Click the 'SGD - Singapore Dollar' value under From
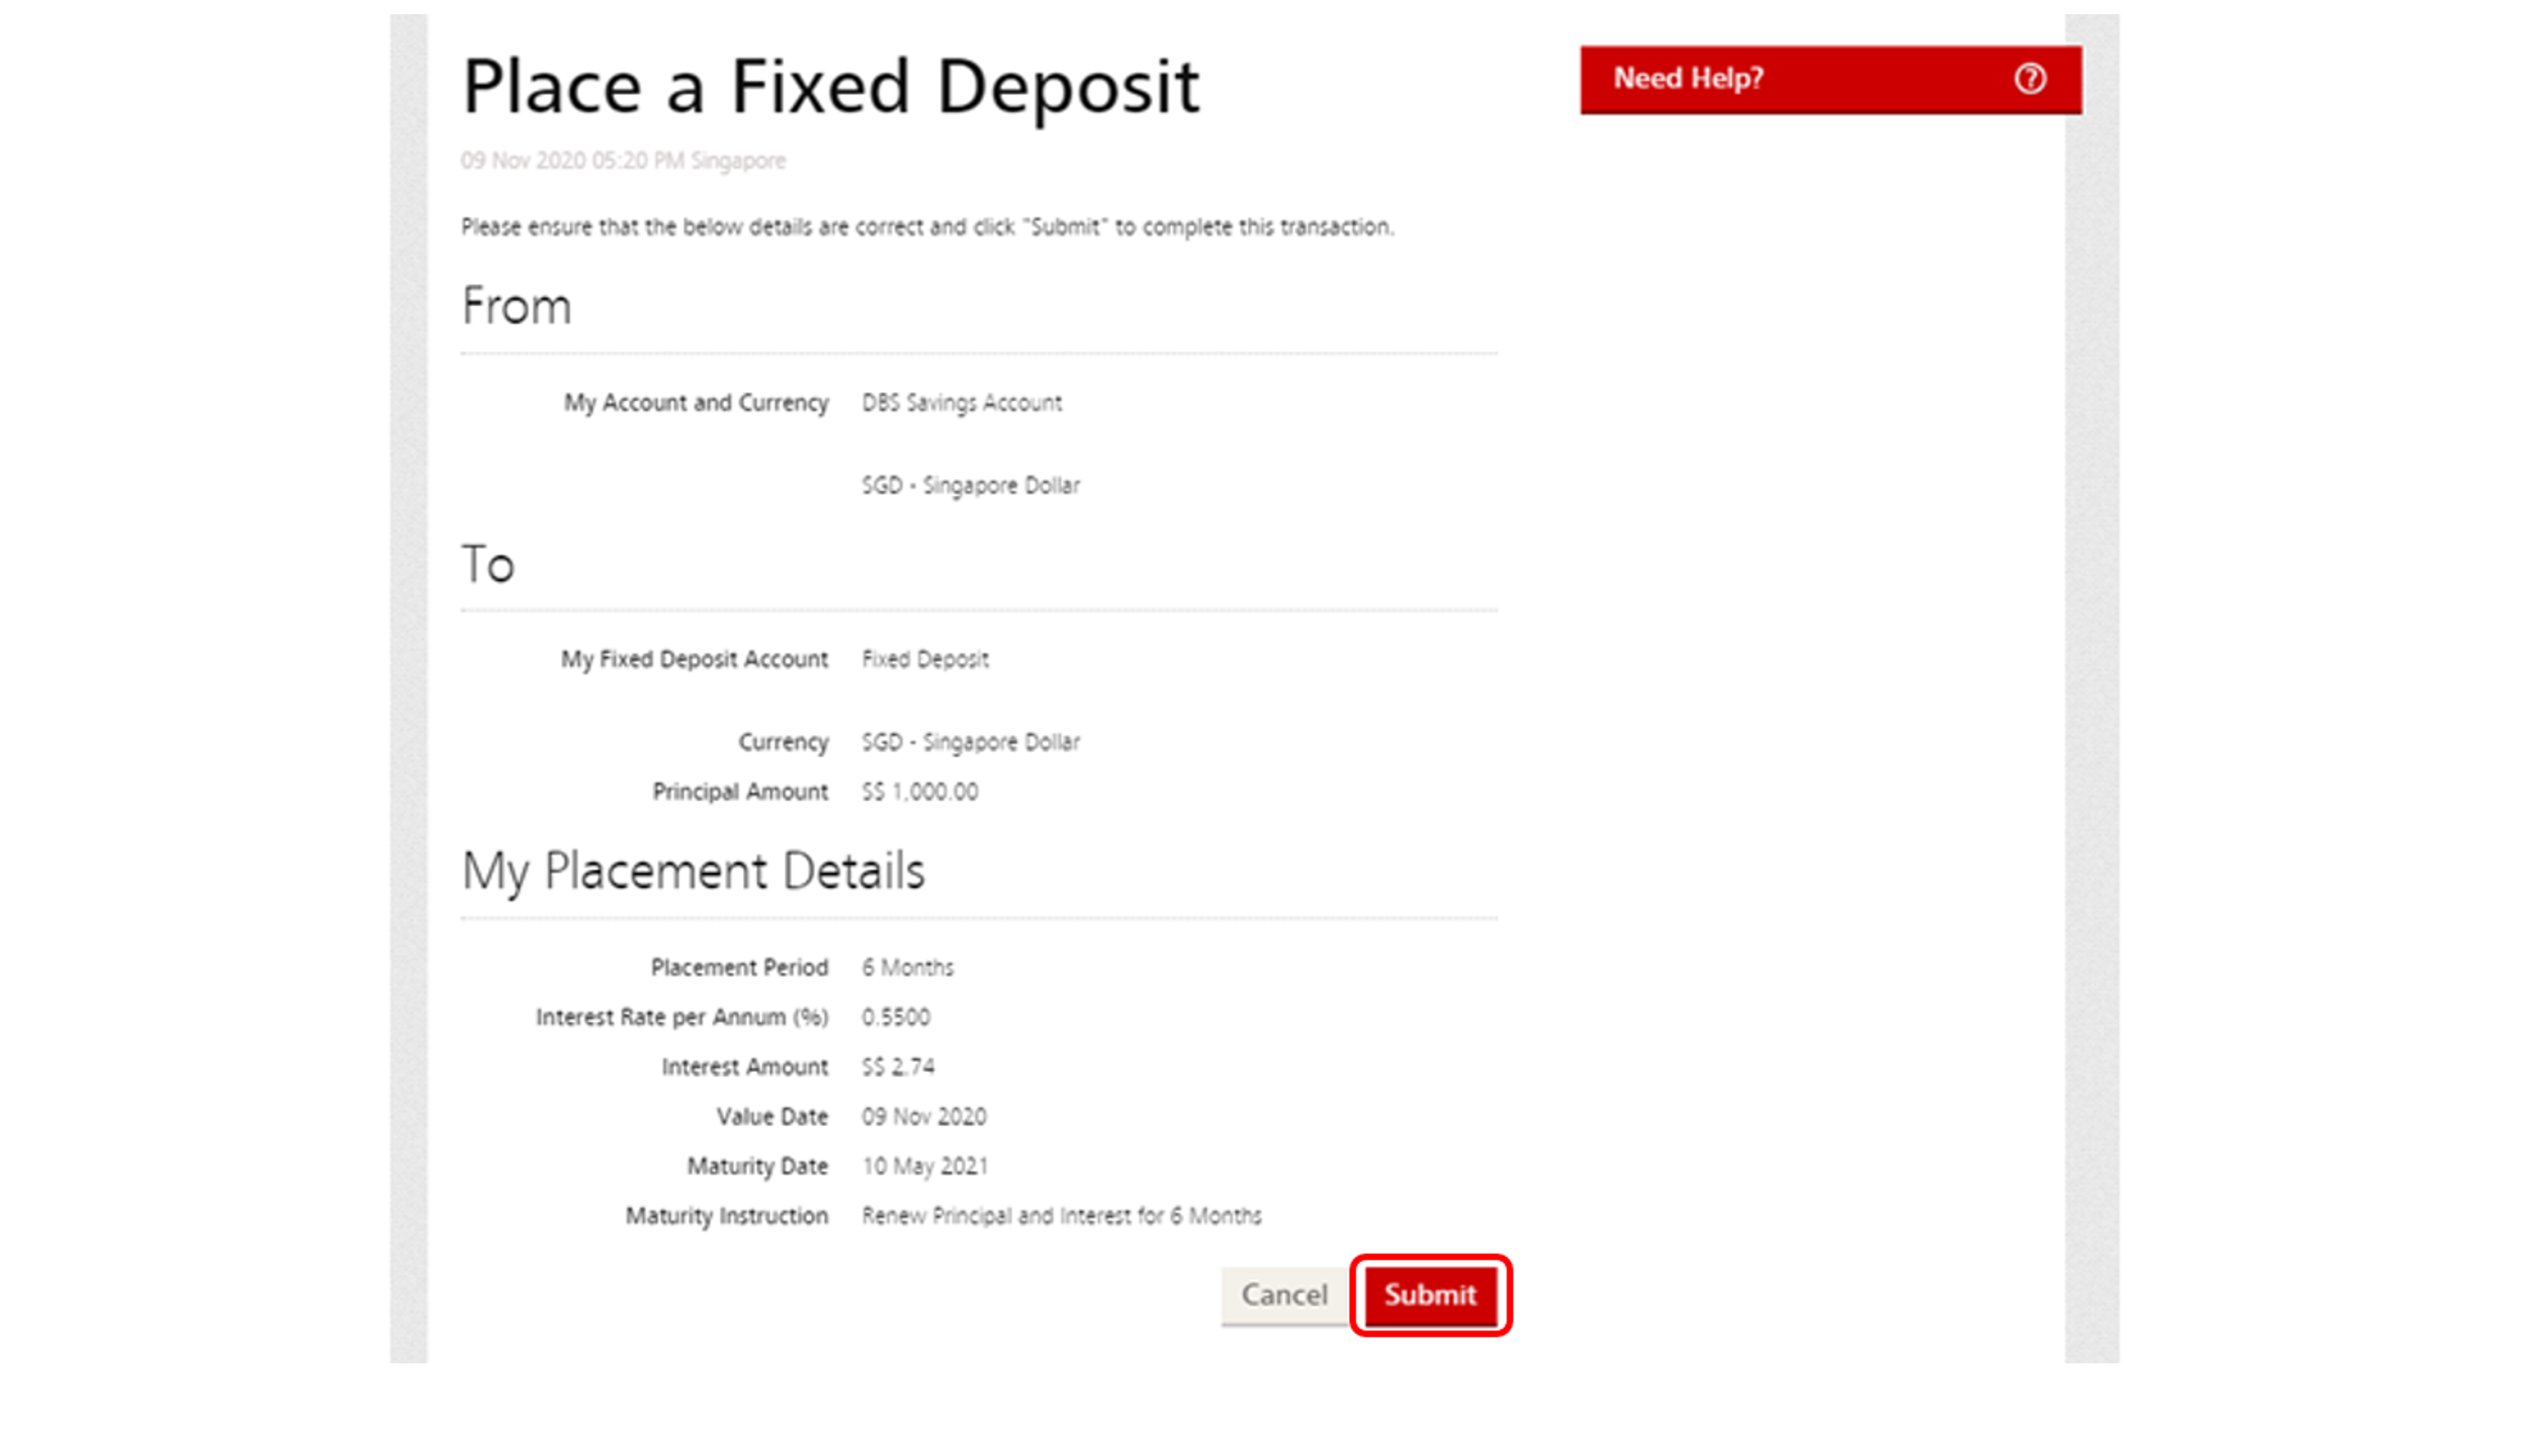 point(971,486)
